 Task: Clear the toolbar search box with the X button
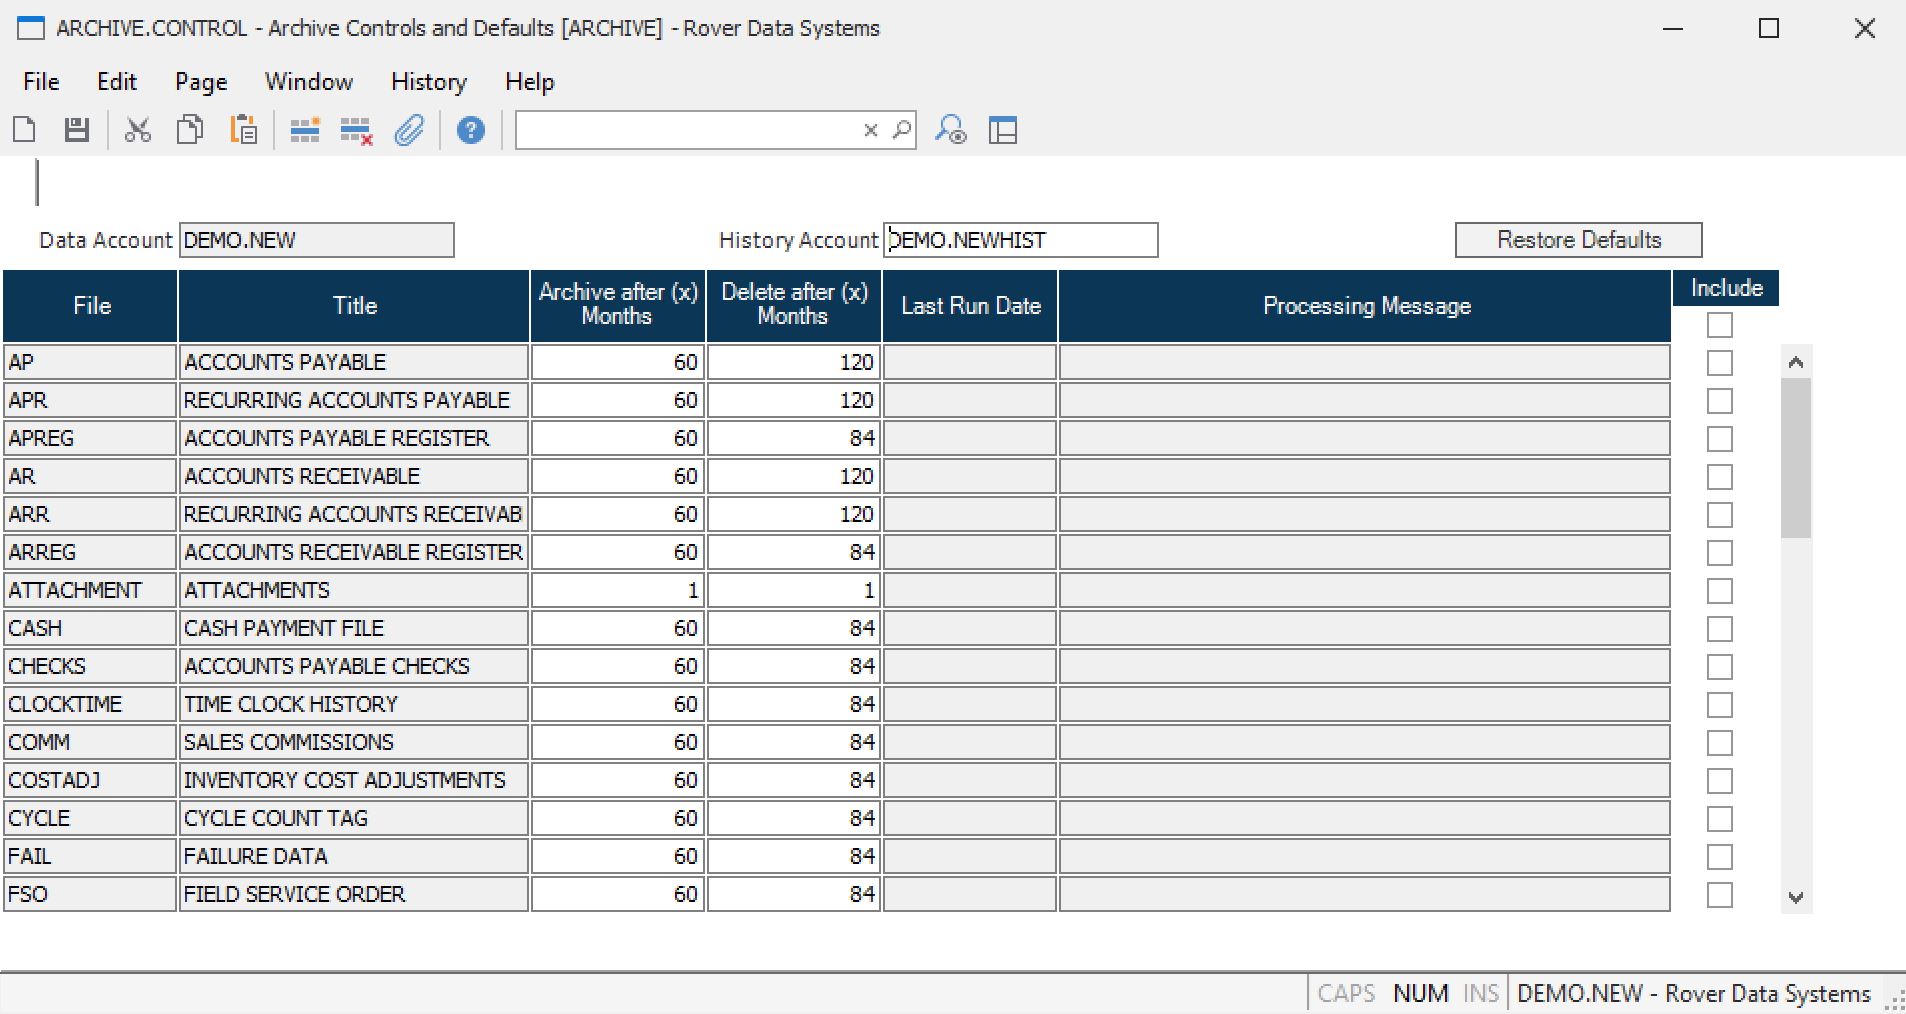tap(870, 130)
